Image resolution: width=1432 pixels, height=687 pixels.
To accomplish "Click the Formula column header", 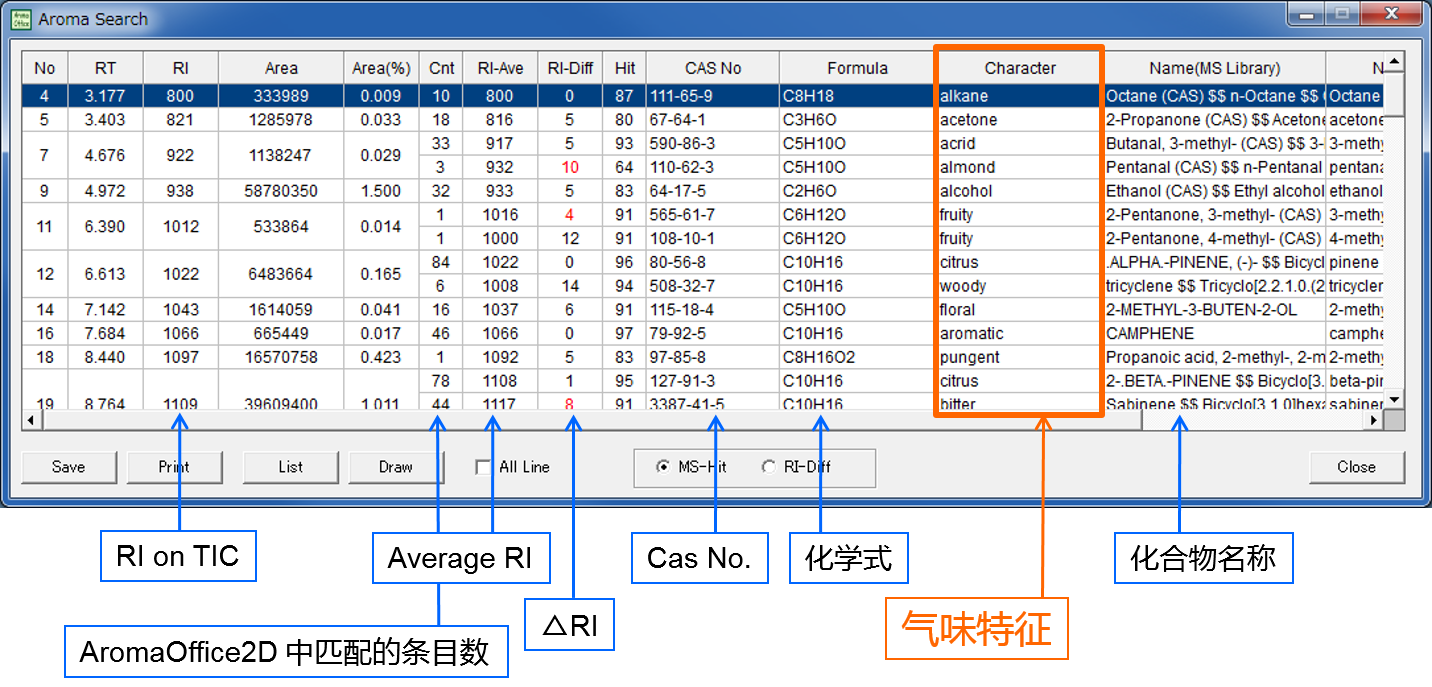I will (x=857, y=68).
